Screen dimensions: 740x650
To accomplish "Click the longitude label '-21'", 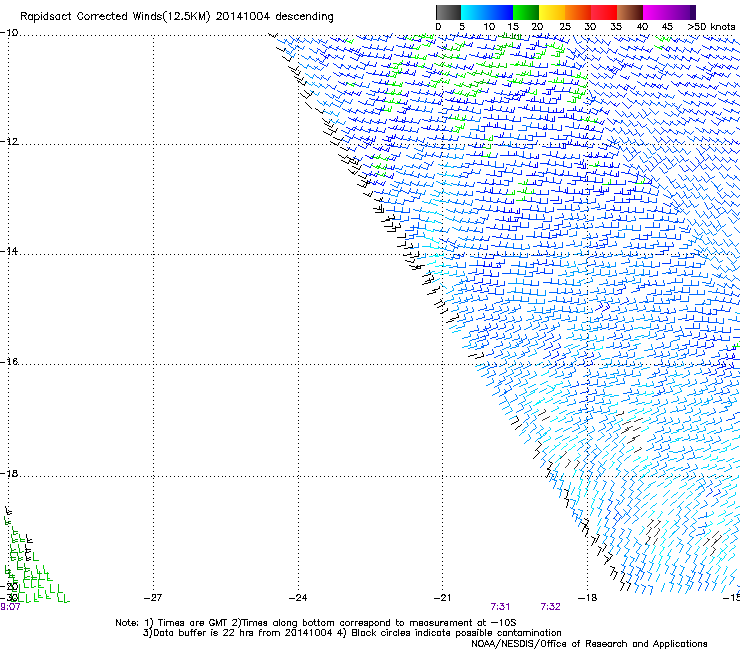I will 442,598.
